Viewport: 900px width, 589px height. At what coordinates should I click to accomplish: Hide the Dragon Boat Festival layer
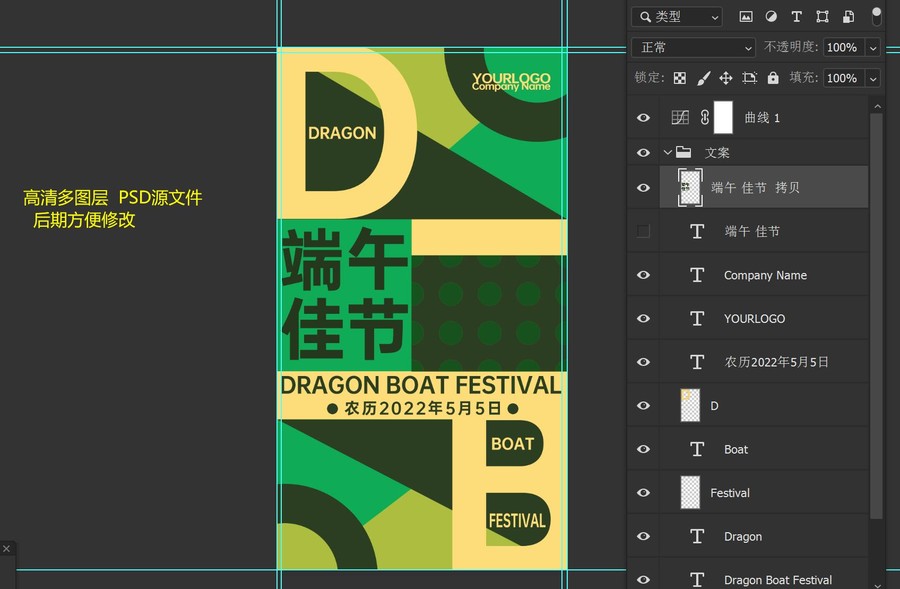[x=643, y=580]
